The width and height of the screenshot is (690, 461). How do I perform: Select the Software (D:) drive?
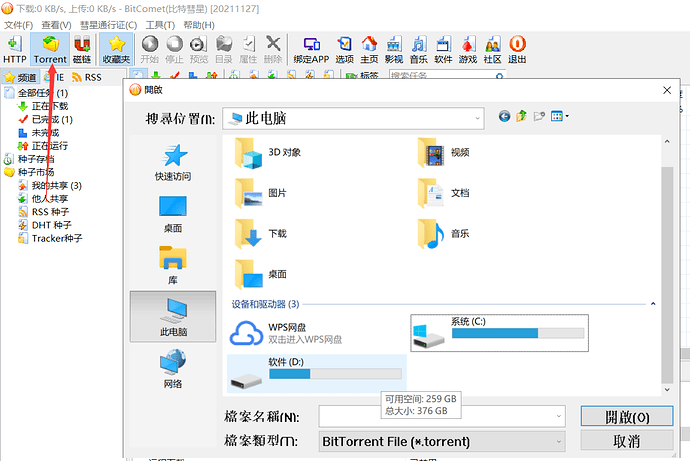tap(316, 373)
